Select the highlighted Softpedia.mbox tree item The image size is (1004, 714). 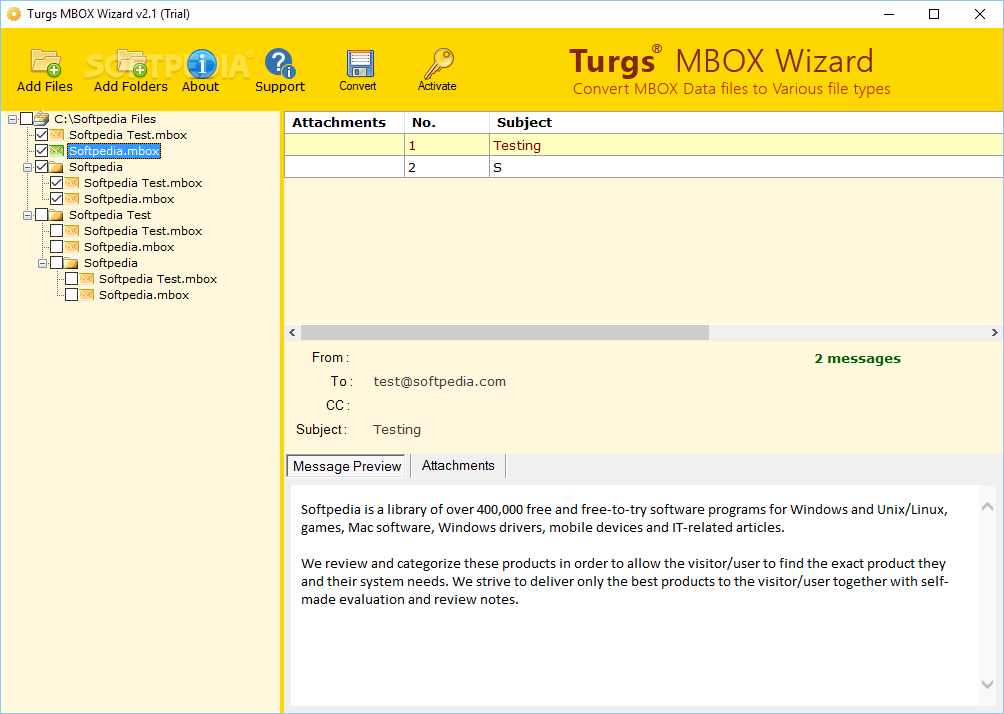click(x=114, y=151)
